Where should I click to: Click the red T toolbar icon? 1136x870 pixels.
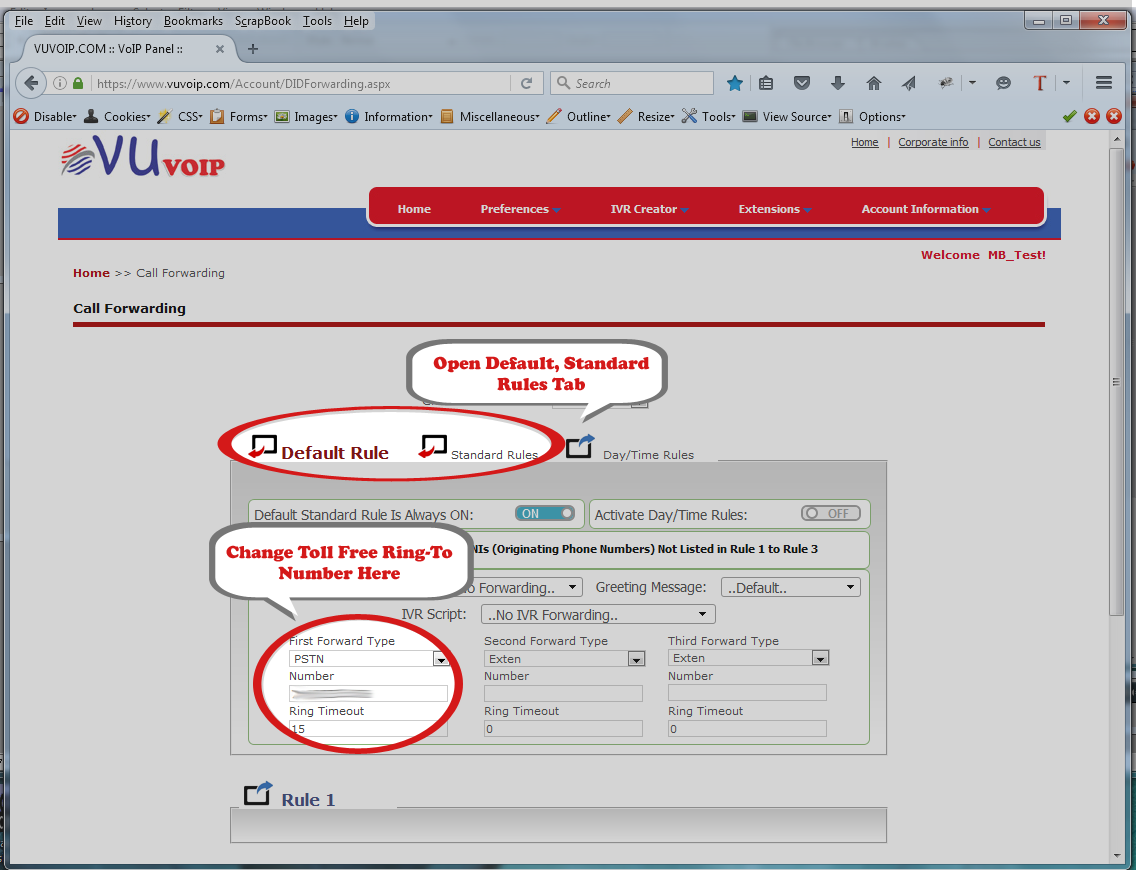pyautogui.click(x=1040, y=83)
